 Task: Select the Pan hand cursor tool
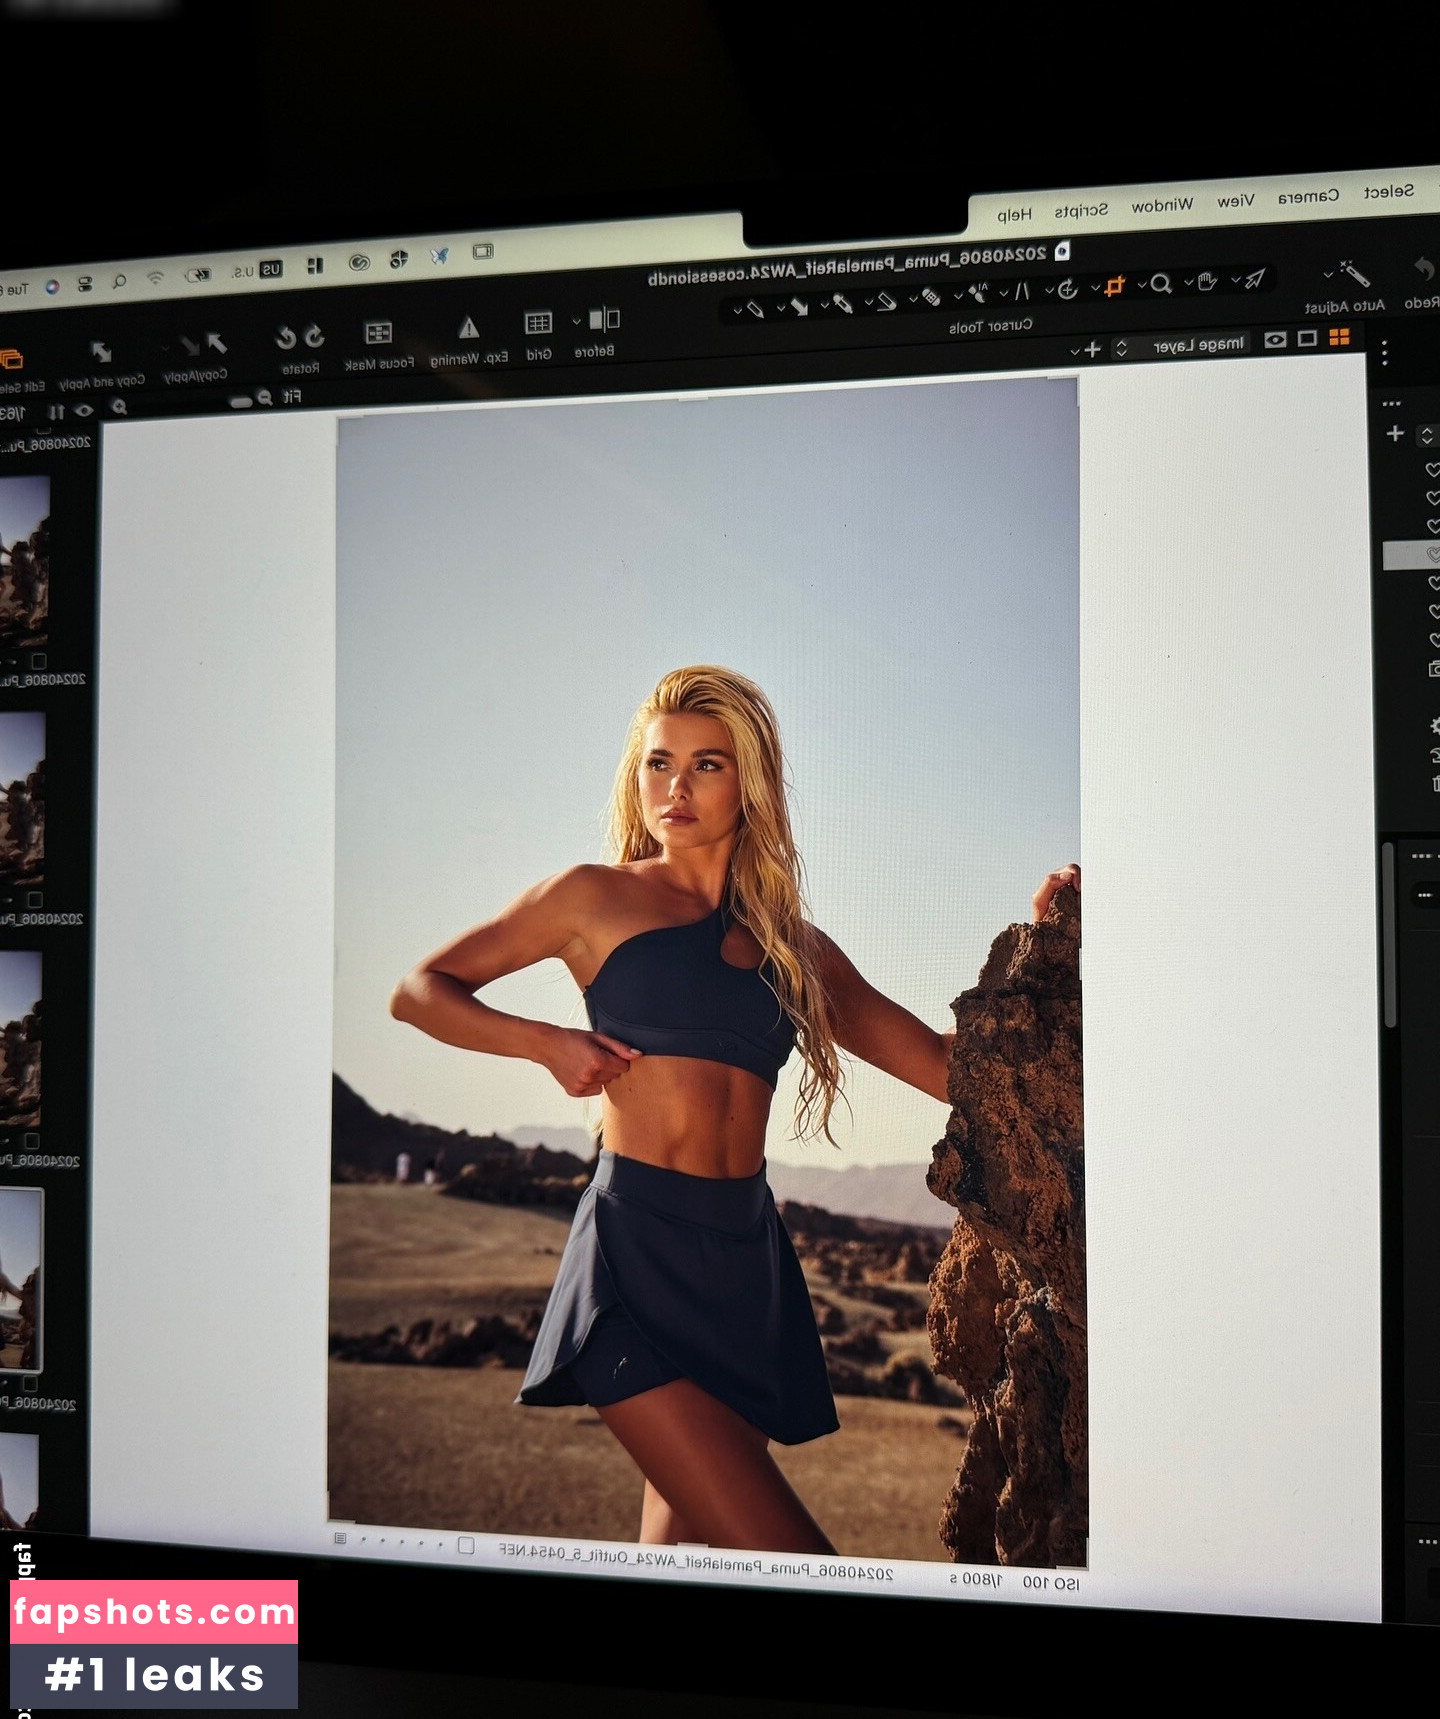[1207, 282]
